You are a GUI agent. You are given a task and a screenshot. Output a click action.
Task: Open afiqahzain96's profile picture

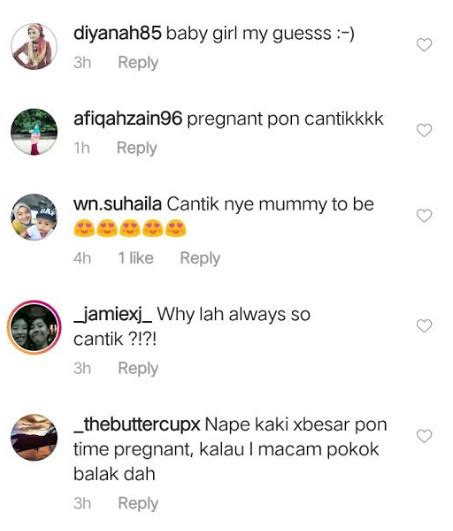pos(34,132)
